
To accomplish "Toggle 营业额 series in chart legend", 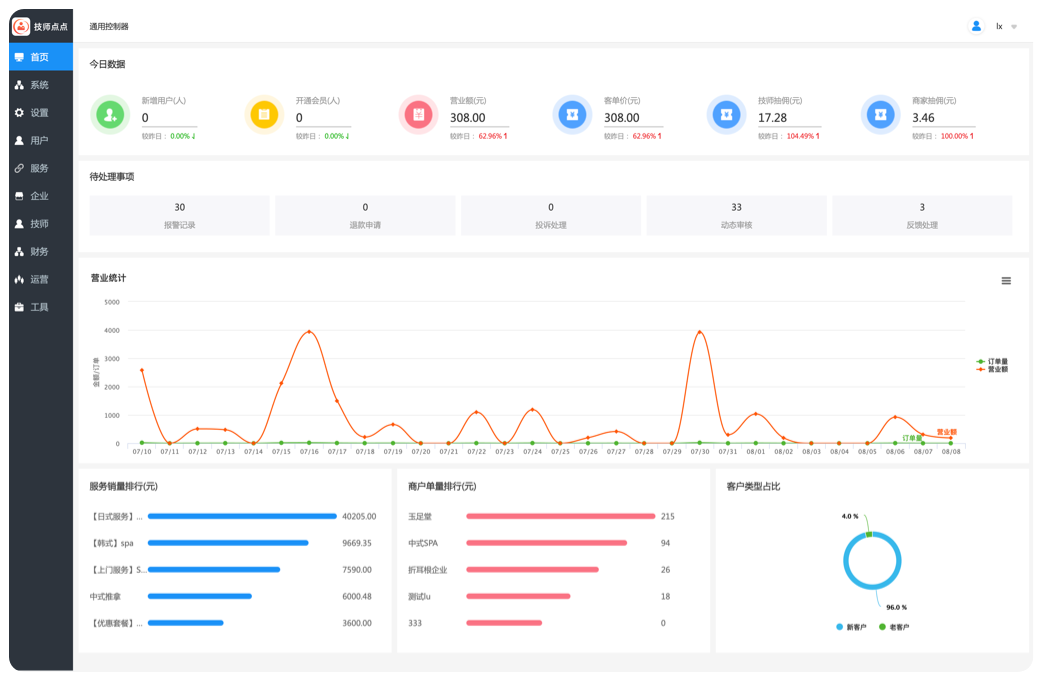I will pos(992,369).
